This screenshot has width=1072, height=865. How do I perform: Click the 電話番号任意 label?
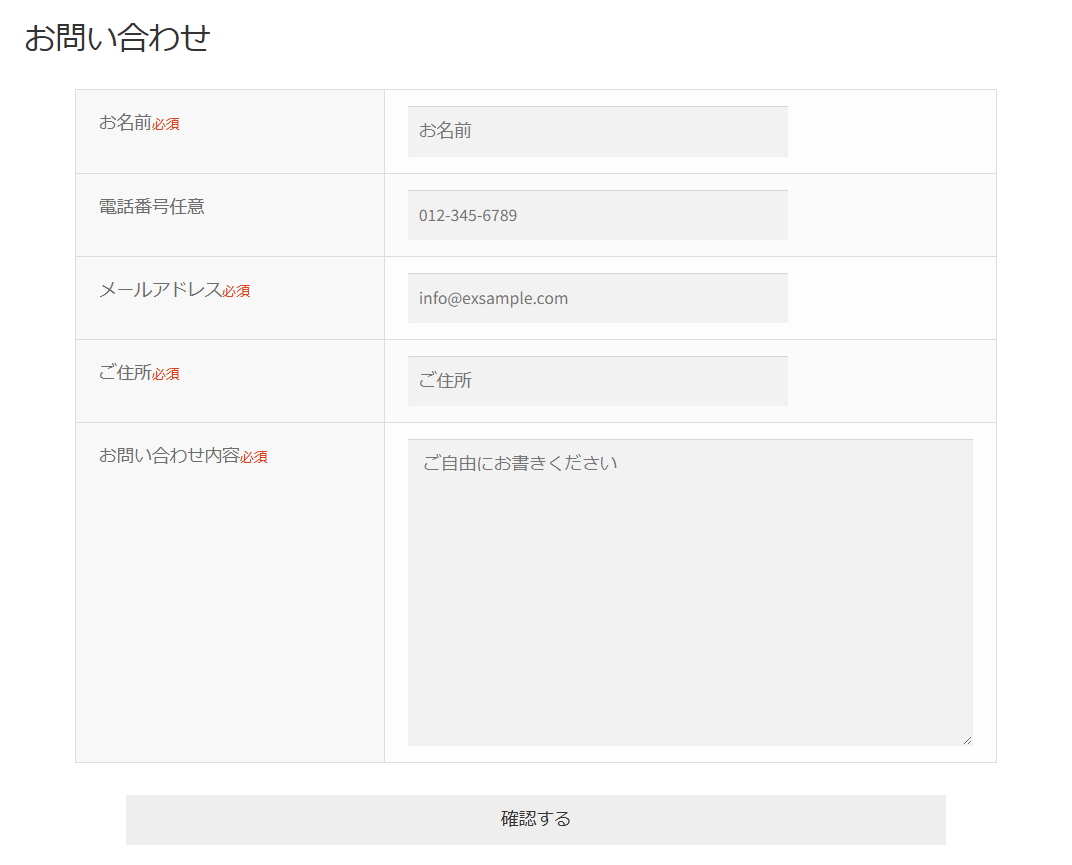(x=152, y=207)
